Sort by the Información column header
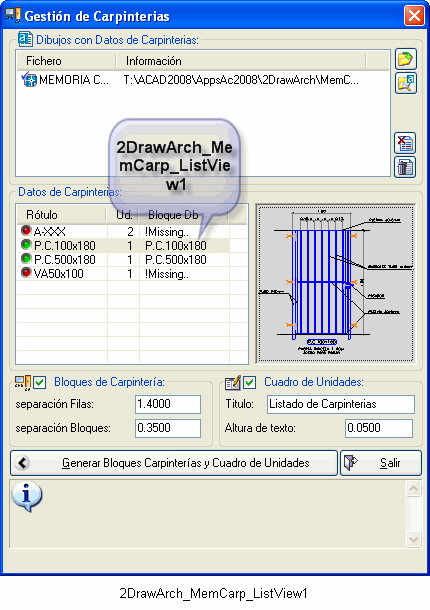This screenshot has width=430, height=610. click(241, 61)
